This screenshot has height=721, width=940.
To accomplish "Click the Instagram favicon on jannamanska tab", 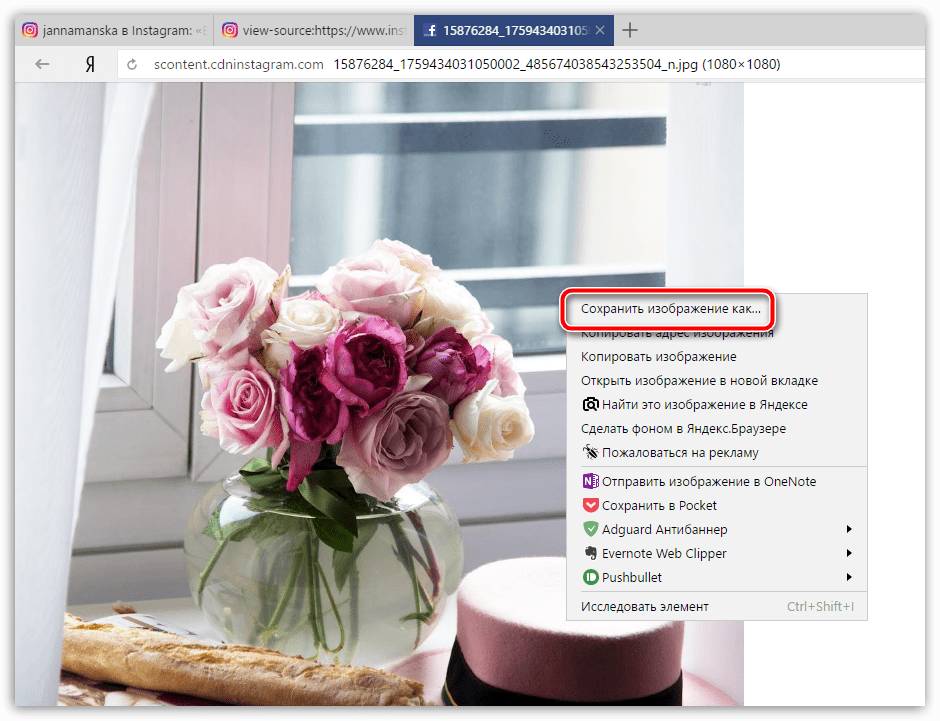I will coord(30,30).
